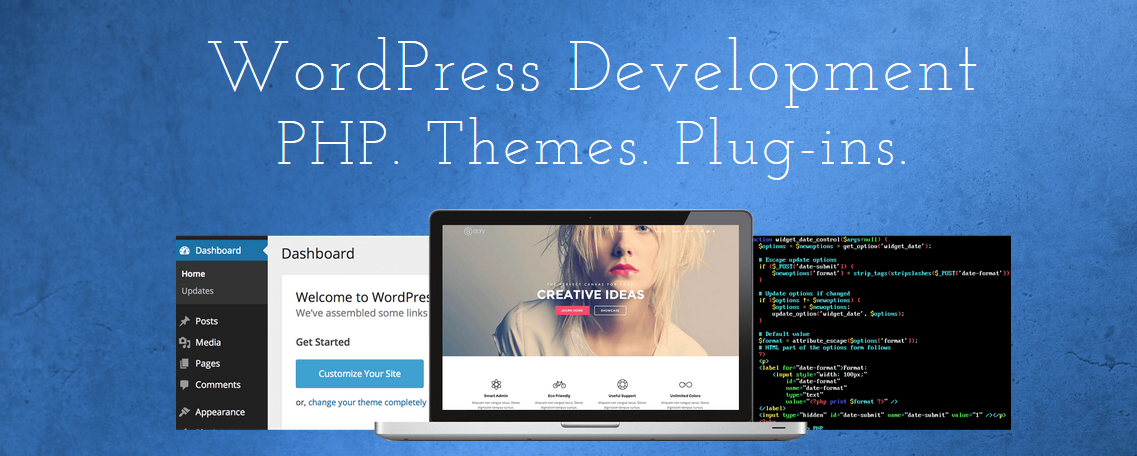
Task: Click the woman's hero photo on laptop
Action: pyautogui.click(x=590, y=290)
